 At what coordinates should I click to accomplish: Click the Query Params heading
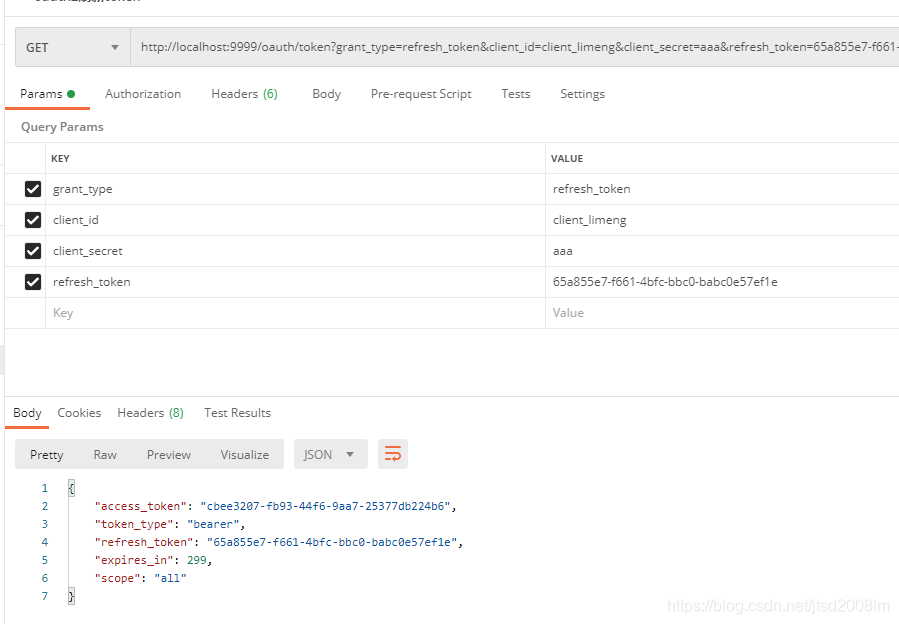coord(62,127)
